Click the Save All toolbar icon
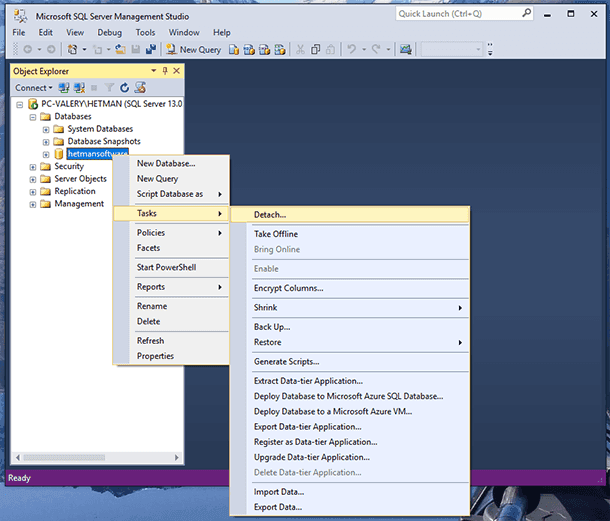 click(151, 49)
